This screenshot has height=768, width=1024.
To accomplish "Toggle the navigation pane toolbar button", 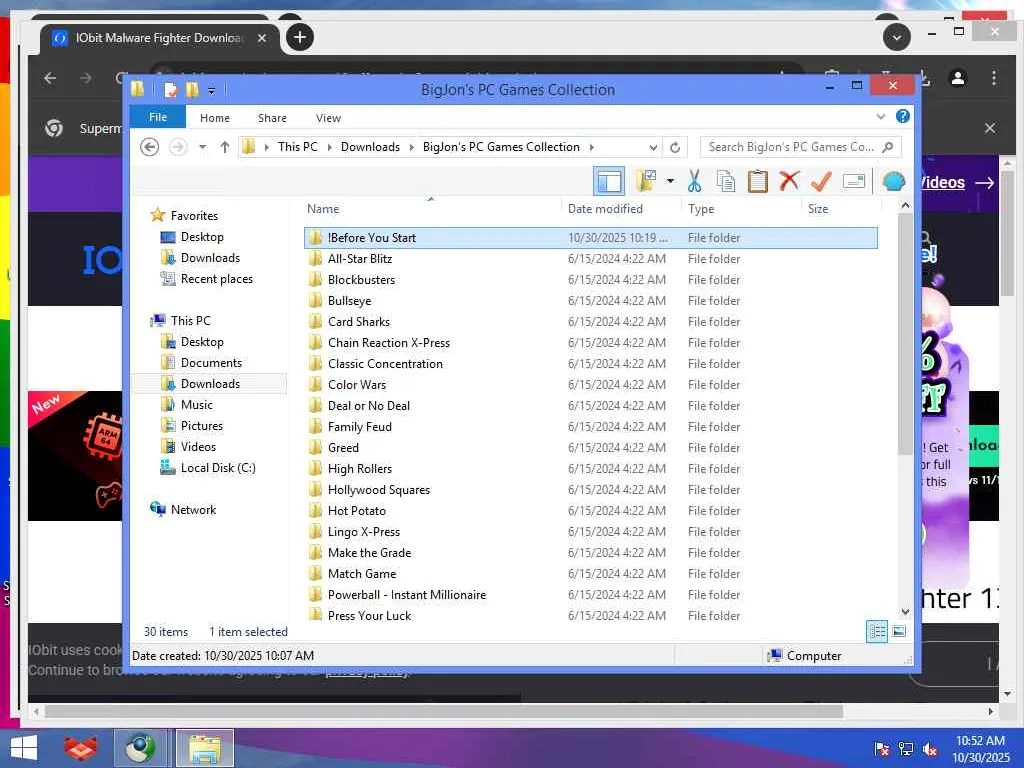I will 609,181.
